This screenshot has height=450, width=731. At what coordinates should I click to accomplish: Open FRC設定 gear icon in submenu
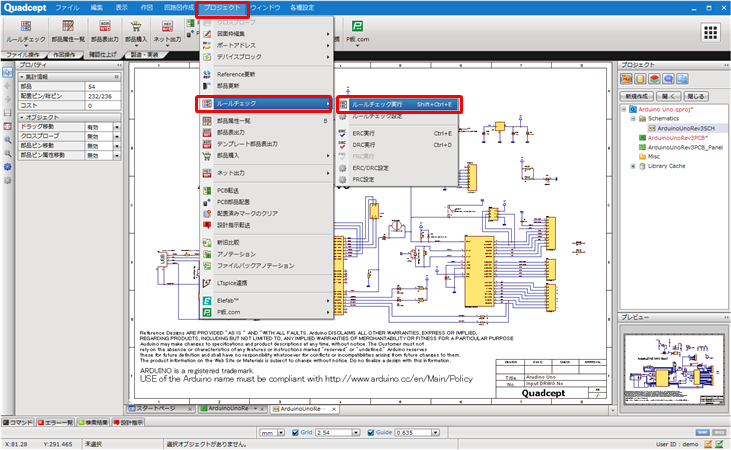(x=343, y=180)
